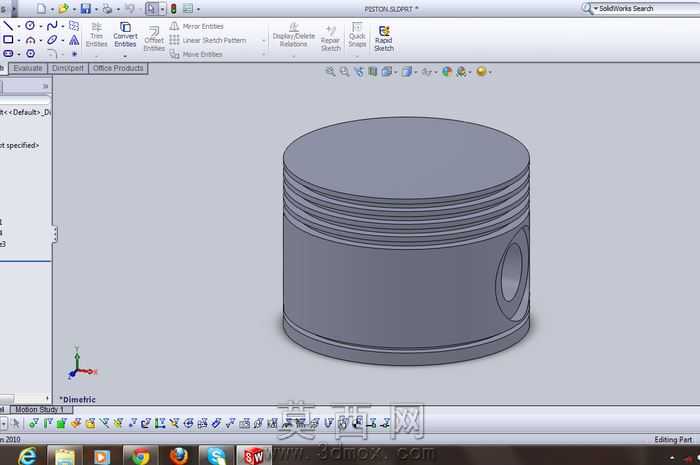
Task: Open the Save dropdown arrow
Action: tap(96, 9)
